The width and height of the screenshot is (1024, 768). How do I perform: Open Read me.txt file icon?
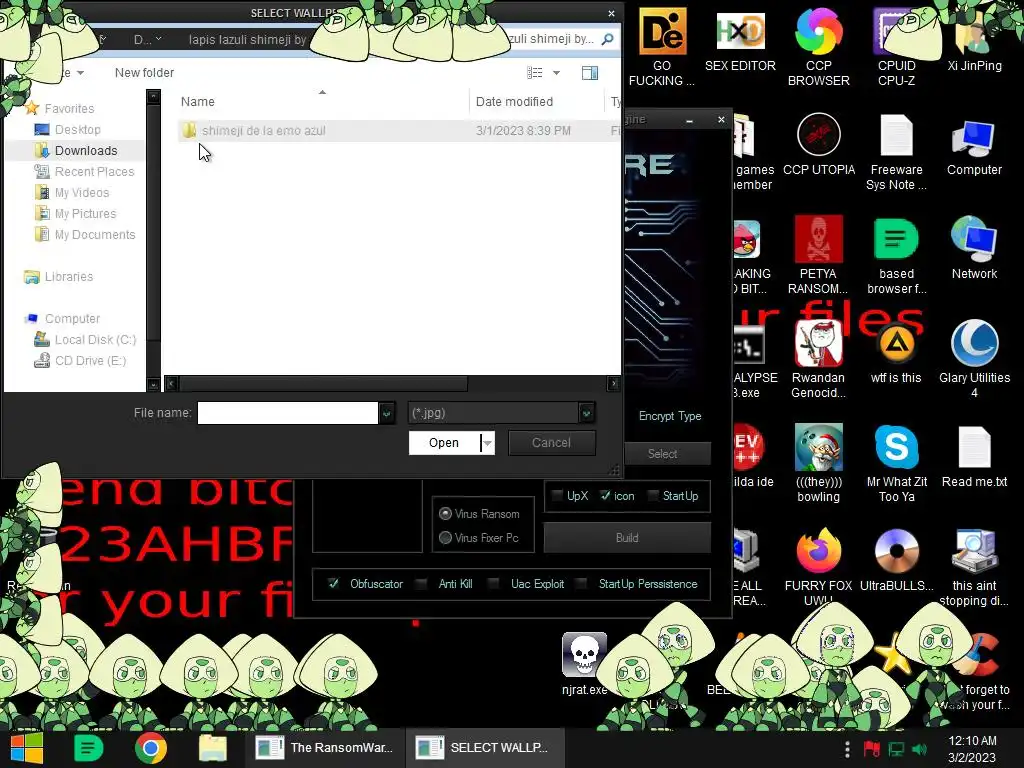click(974, 456)
